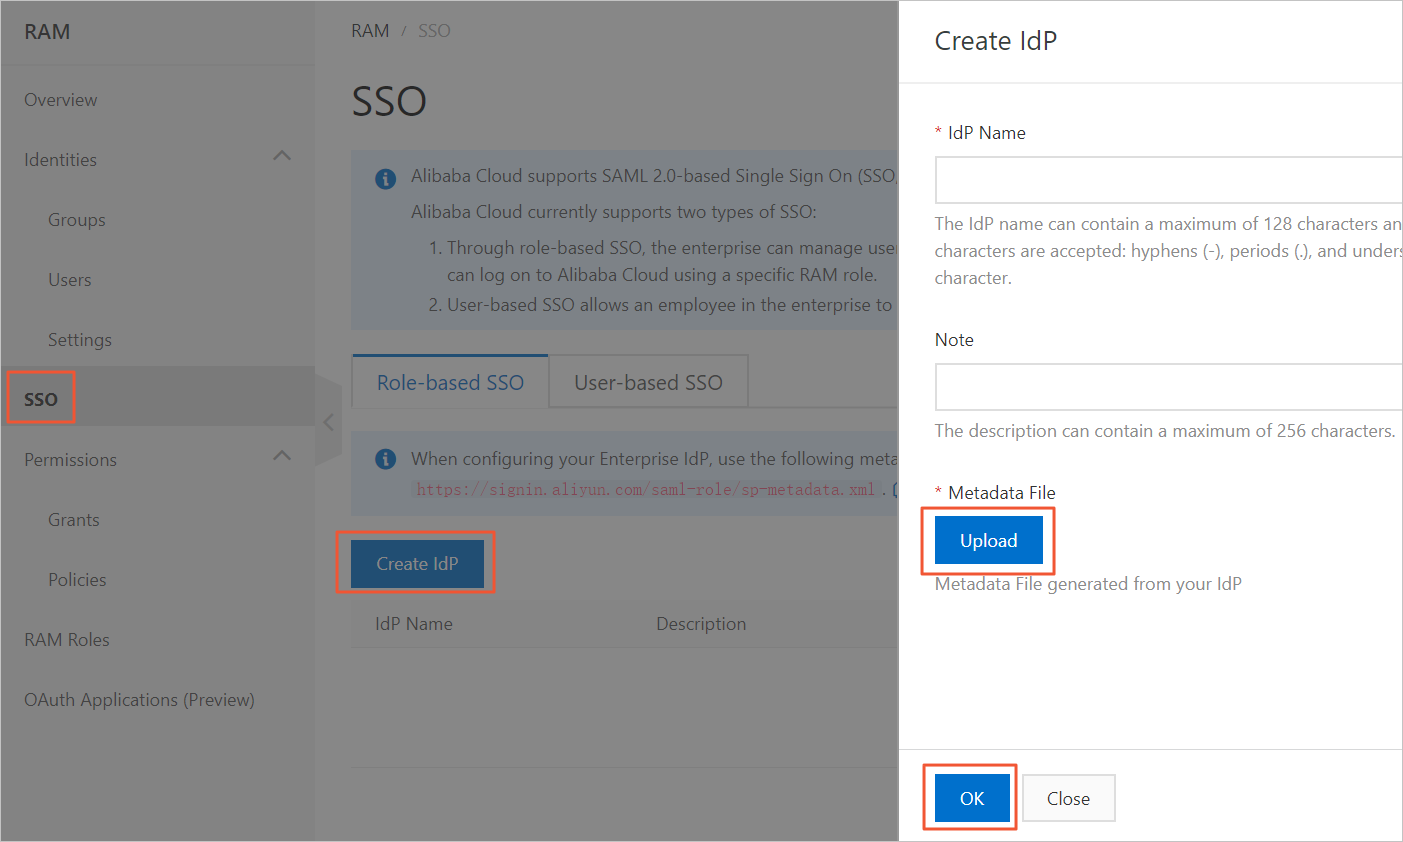
Task: Open Grants under Permissions
Action: point(74,520)
